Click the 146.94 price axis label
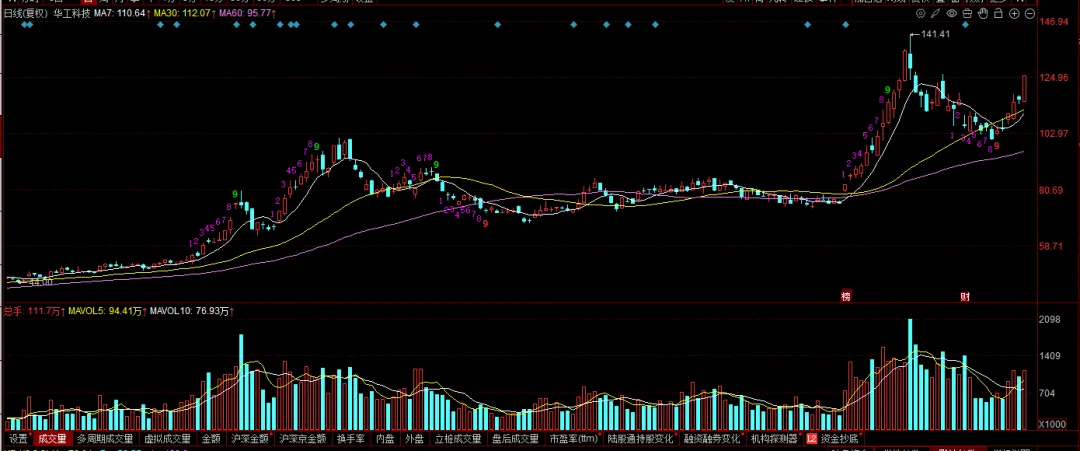This screenshot has height=451, width=1080. pyautogui.click(x=1054, y=22)
